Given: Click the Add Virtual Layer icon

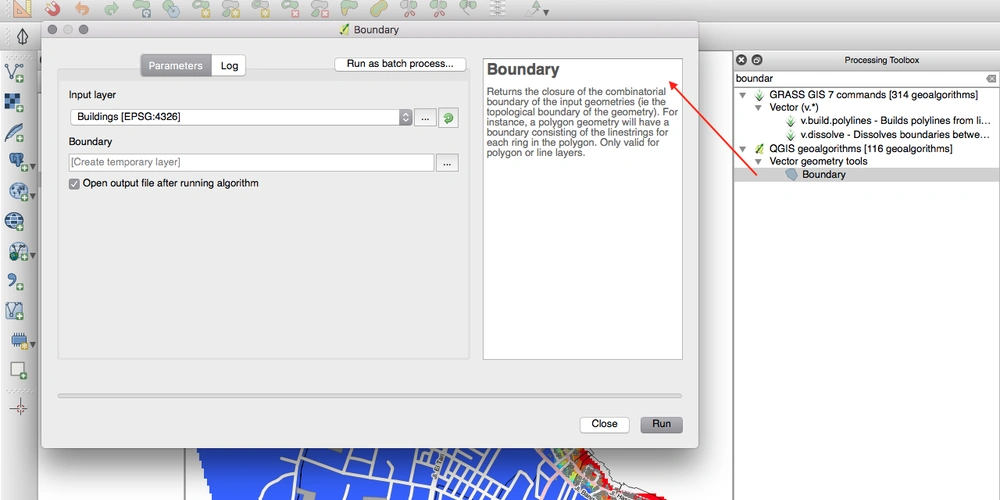Looking at the screenshot, I should coord(14,311).
